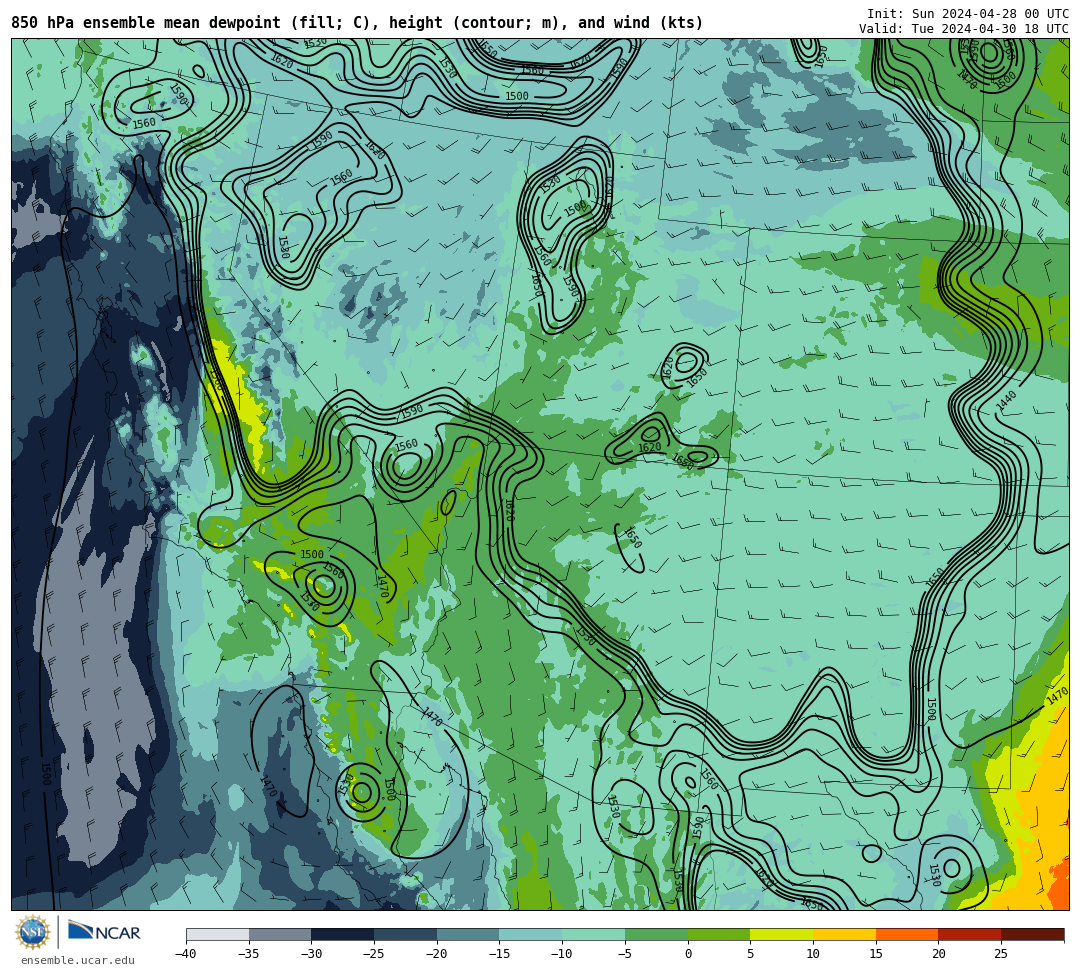The height and width of the screenshot is (973, 1080).
Task: Click the green segment between -5 and 0
Action: pos(656,934)
